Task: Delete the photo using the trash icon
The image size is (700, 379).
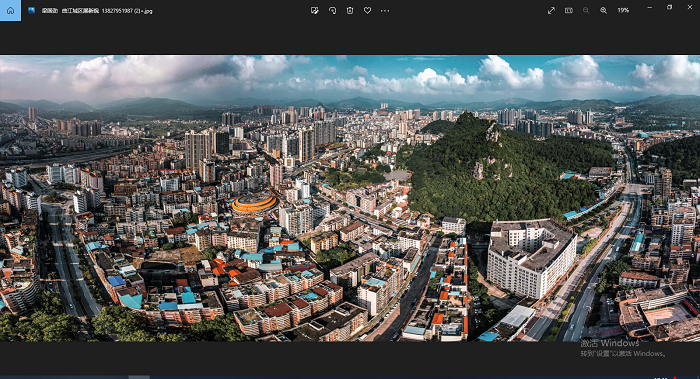Action: 350,10
